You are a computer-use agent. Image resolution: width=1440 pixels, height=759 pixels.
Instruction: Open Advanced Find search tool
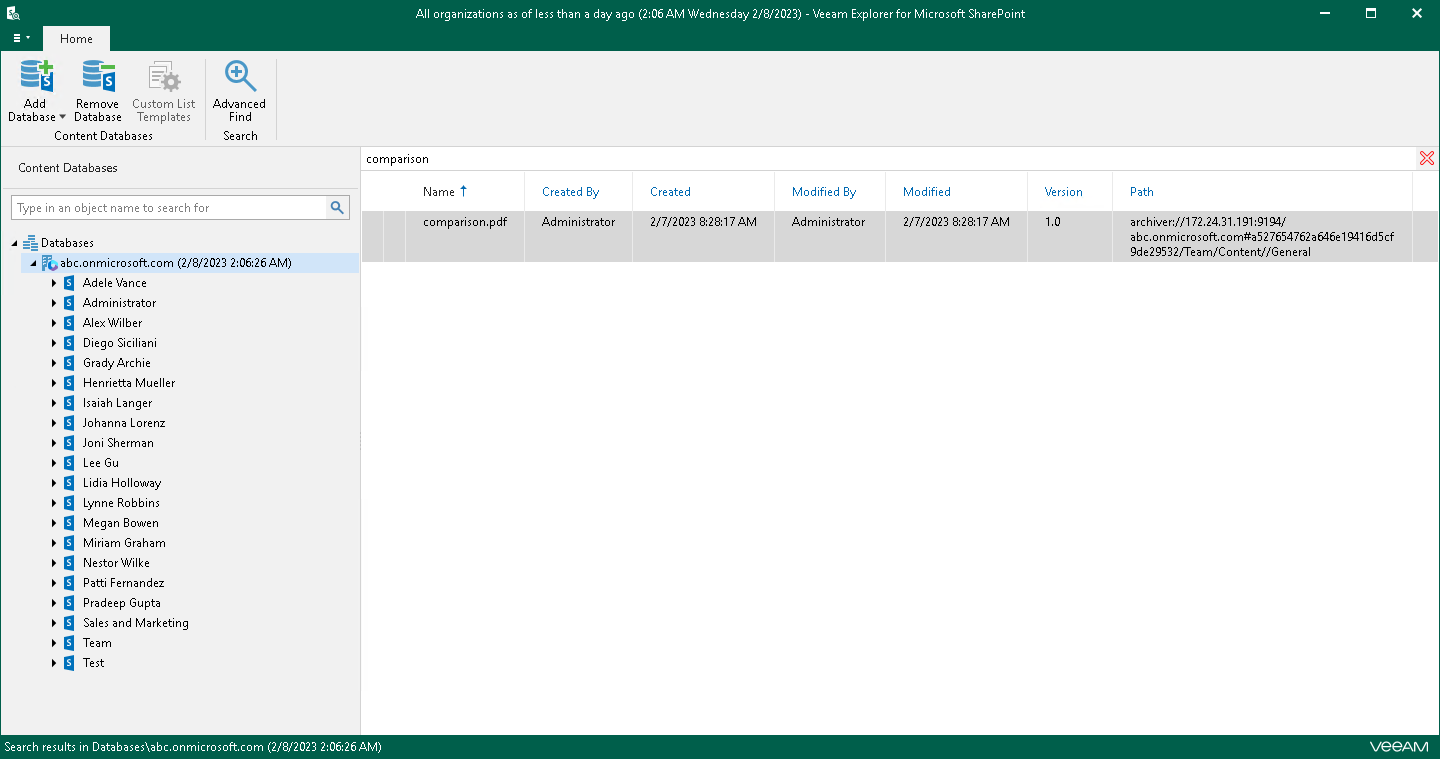point(240,91)
